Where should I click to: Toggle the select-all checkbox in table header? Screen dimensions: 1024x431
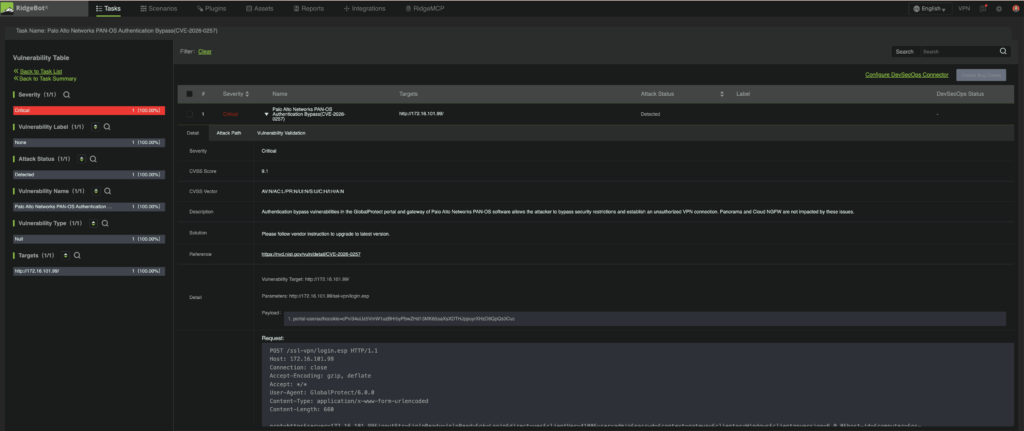click(x=189, y=94)
